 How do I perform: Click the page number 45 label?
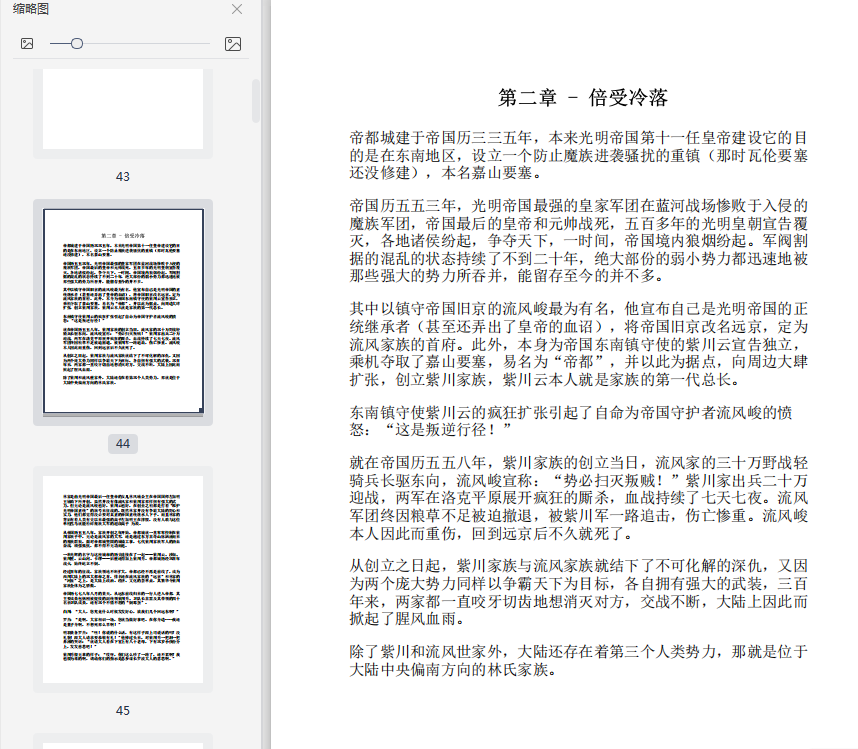122,710
